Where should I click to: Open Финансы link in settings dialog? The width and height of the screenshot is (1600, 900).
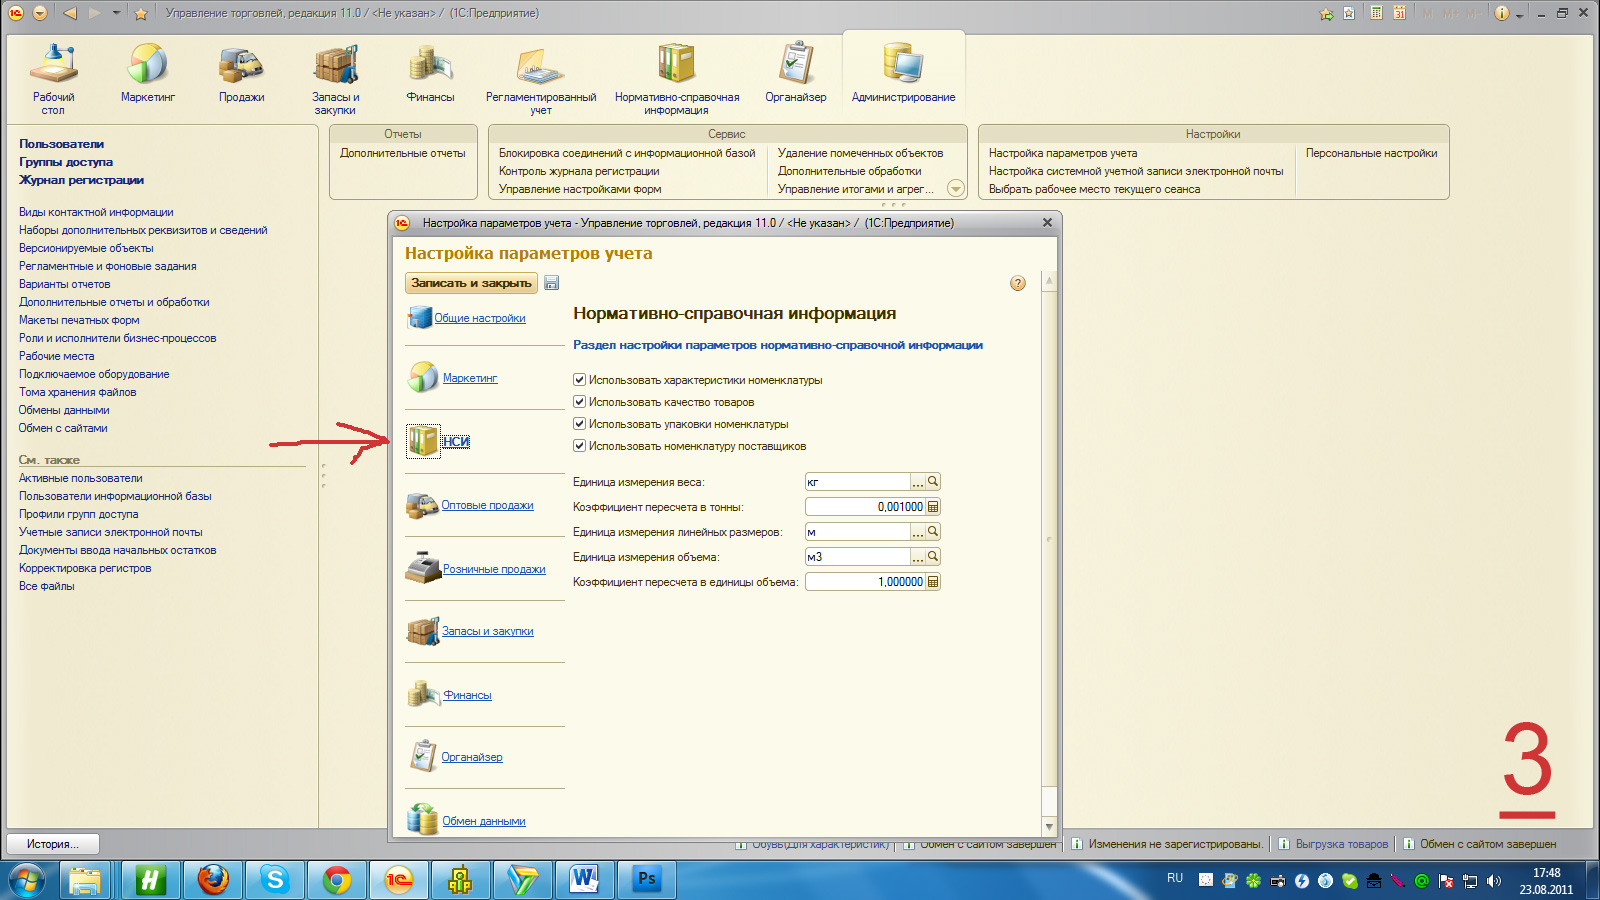pos(467,695)
